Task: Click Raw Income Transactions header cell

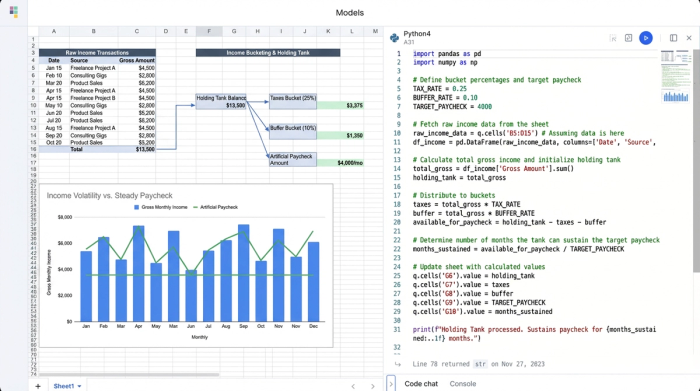Action: click(97, 53)
